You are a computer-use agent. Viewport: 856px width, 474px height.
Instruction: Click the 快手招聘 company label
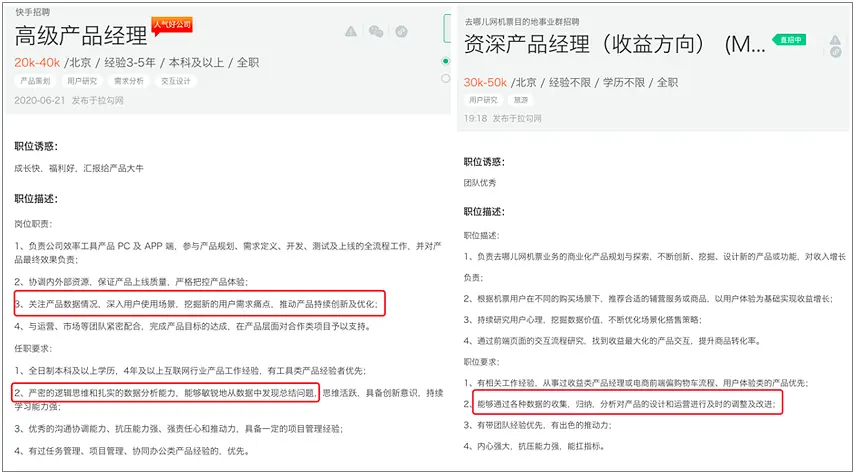[32, 12]
